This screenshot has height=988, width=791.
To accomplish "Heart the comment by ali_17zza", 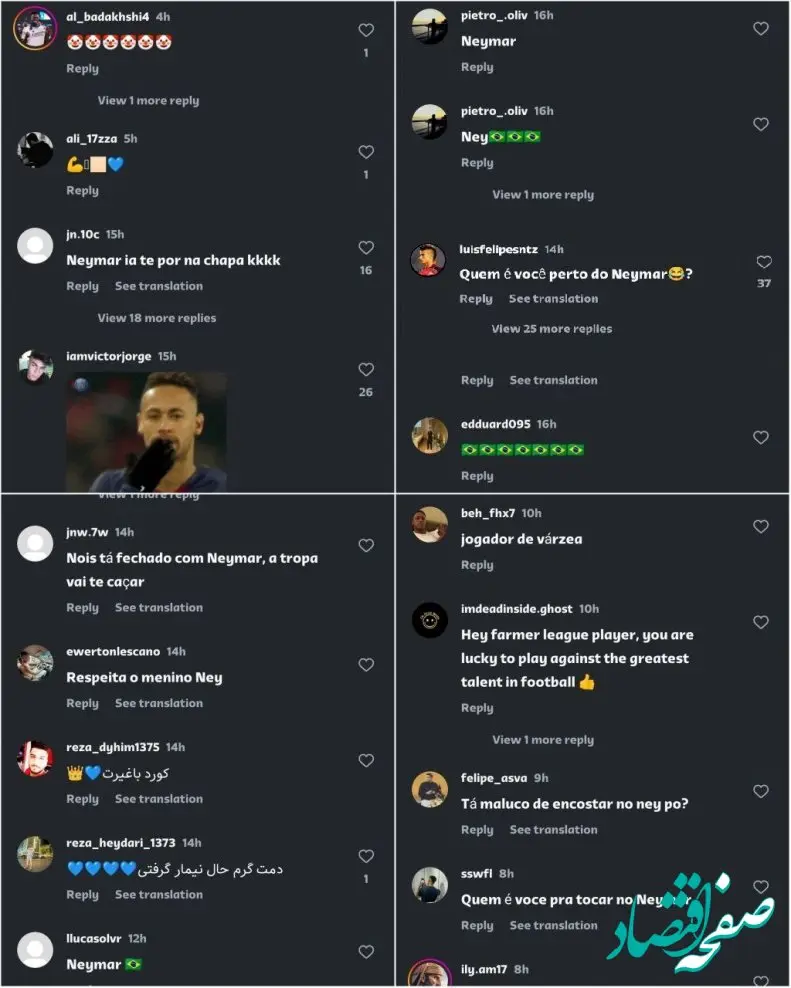I will point(366,153).
